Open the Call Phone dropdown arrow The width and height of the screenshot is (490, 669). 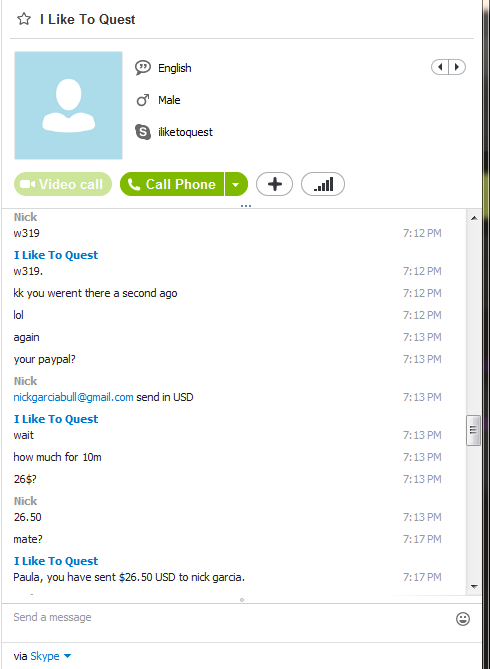tap(236, 184)
